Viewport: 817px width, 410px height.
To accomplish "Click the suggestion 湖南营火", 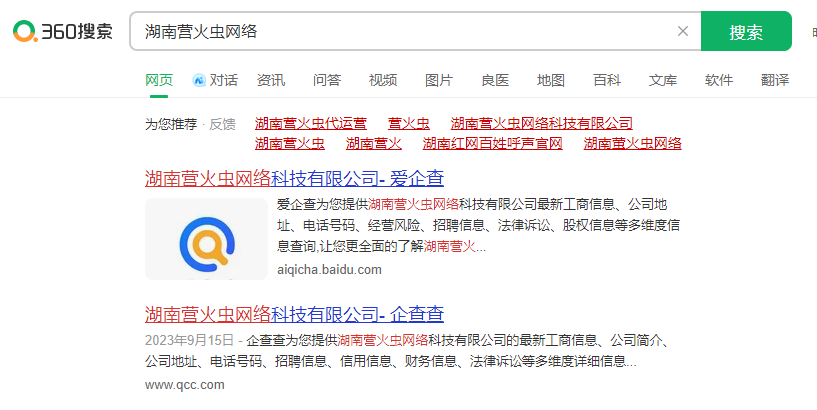I will coord(374,143).
